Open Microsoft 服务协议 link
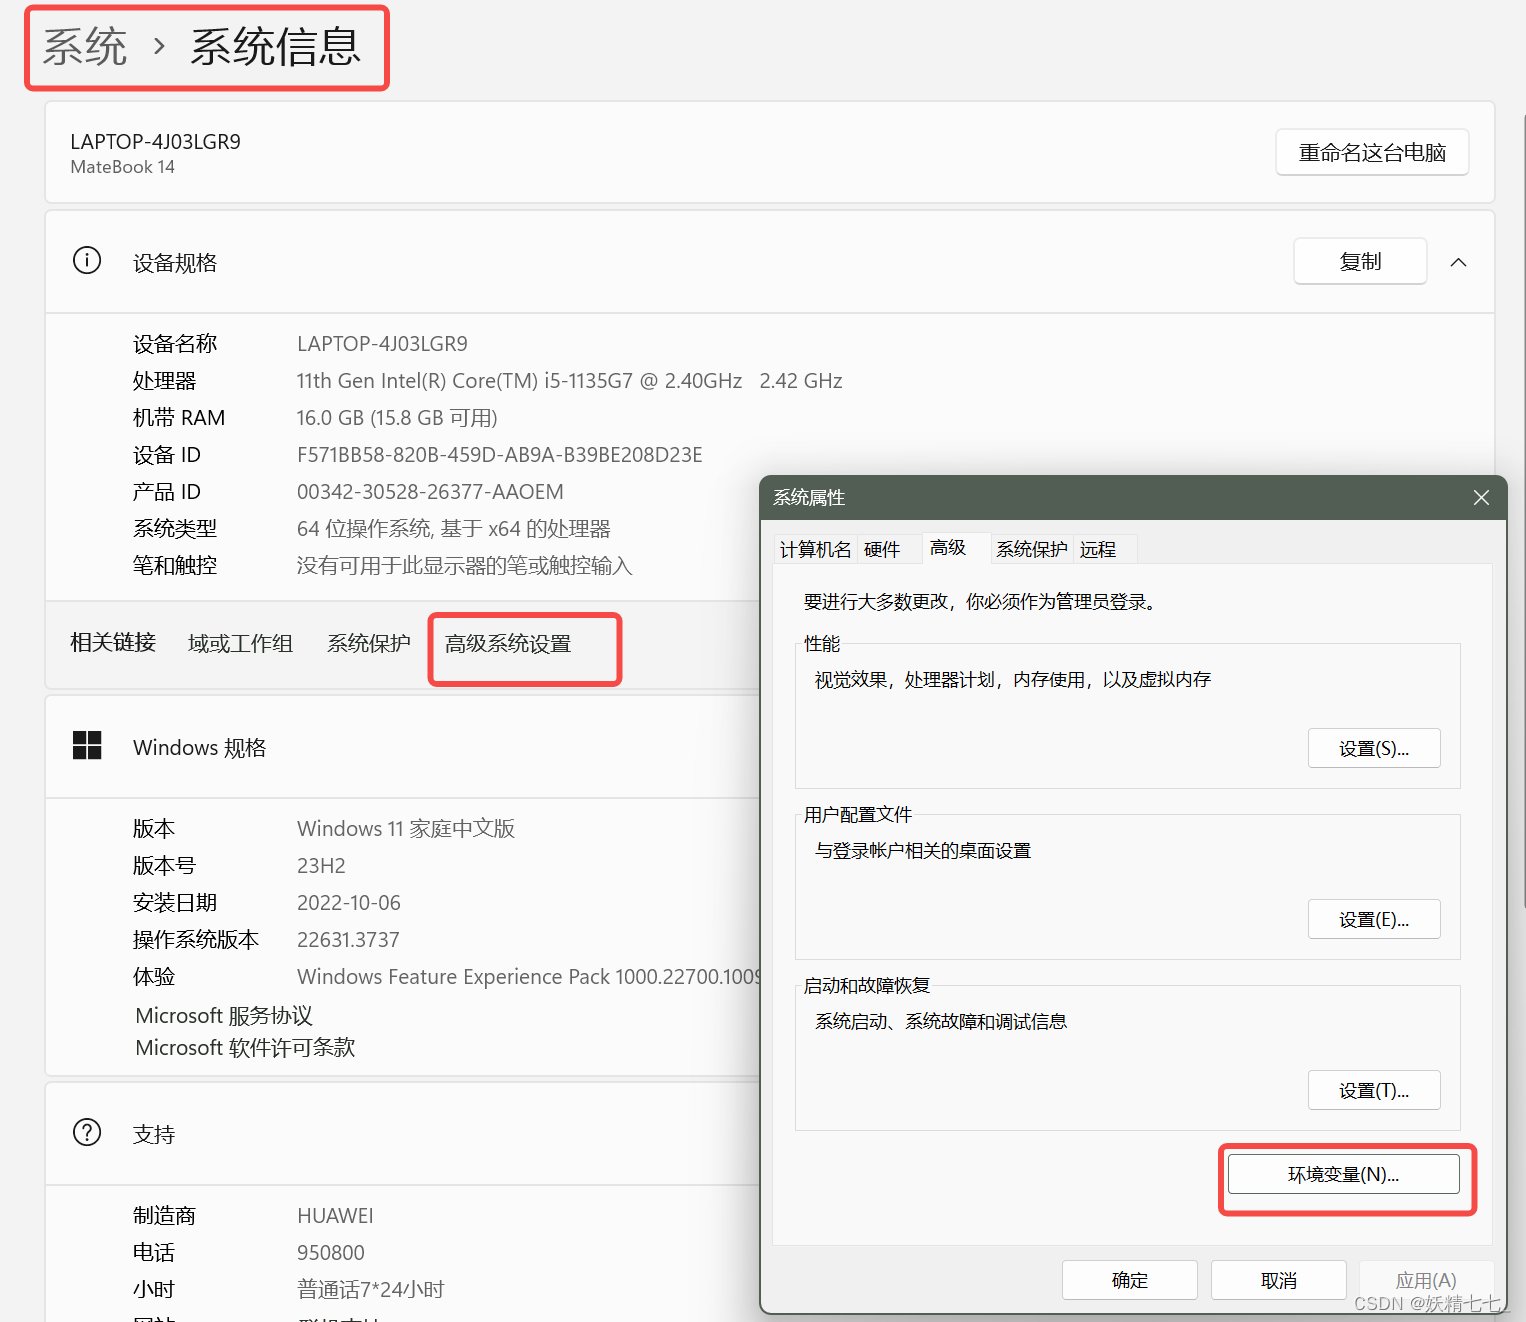The height and width of the screenshot is (1322, 1526). pos(224,1015)
